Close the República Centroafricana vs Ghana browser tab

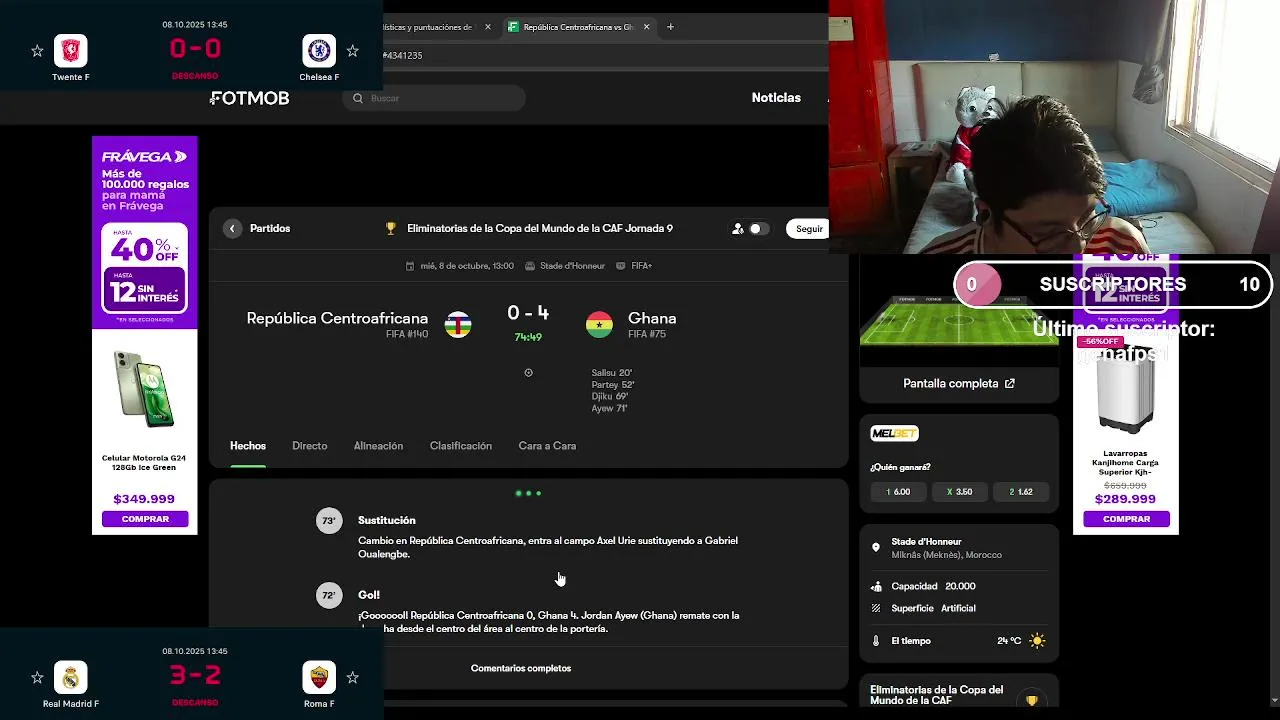(646, 27)
